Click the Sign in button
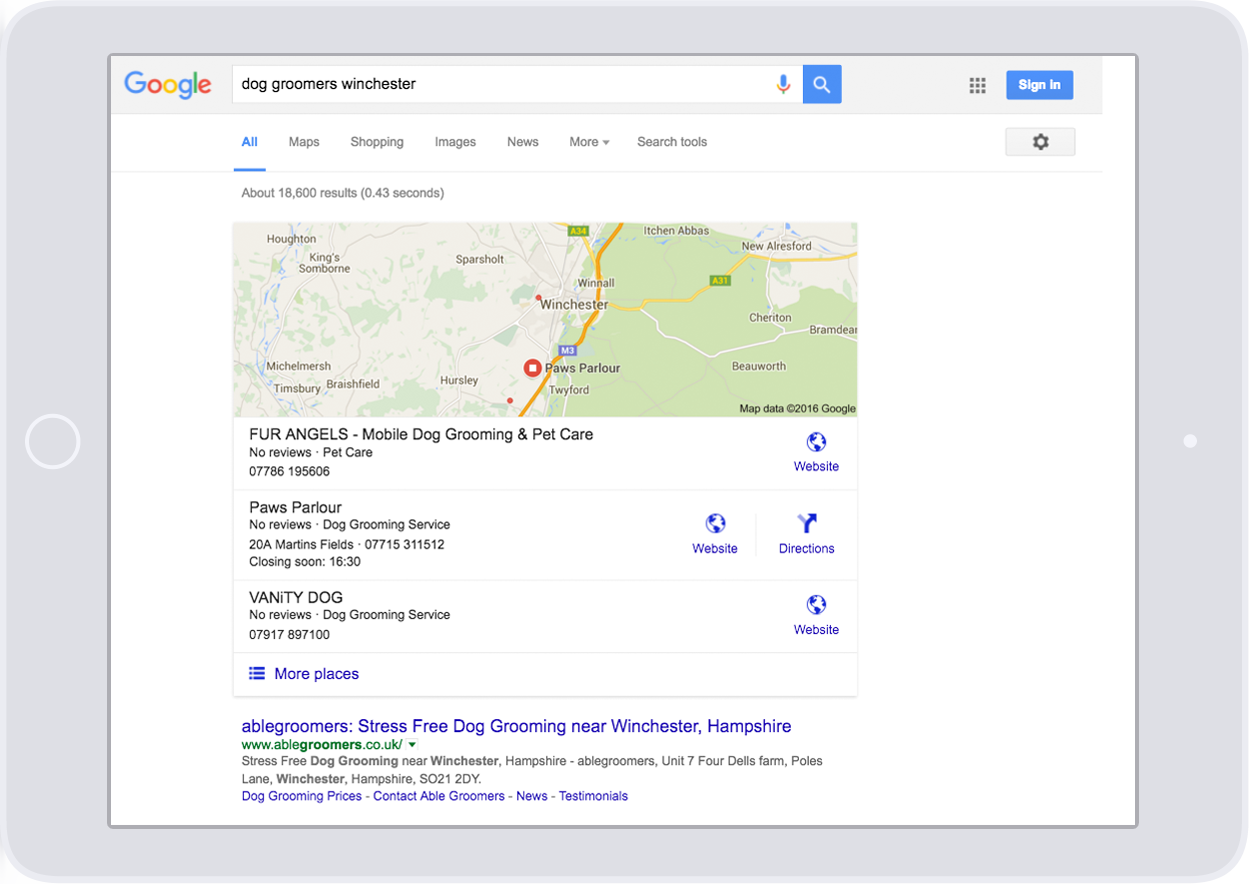The image size is (1249, 884). point(1039,85)
